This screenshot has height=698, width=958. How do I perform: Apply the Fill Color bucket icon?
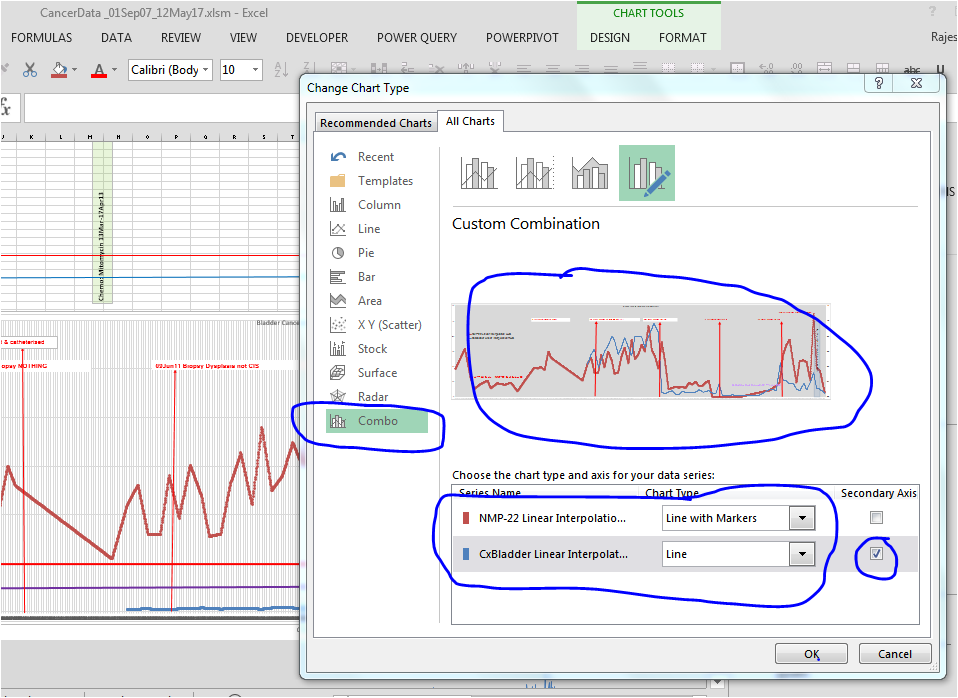[x=59, y=70]
